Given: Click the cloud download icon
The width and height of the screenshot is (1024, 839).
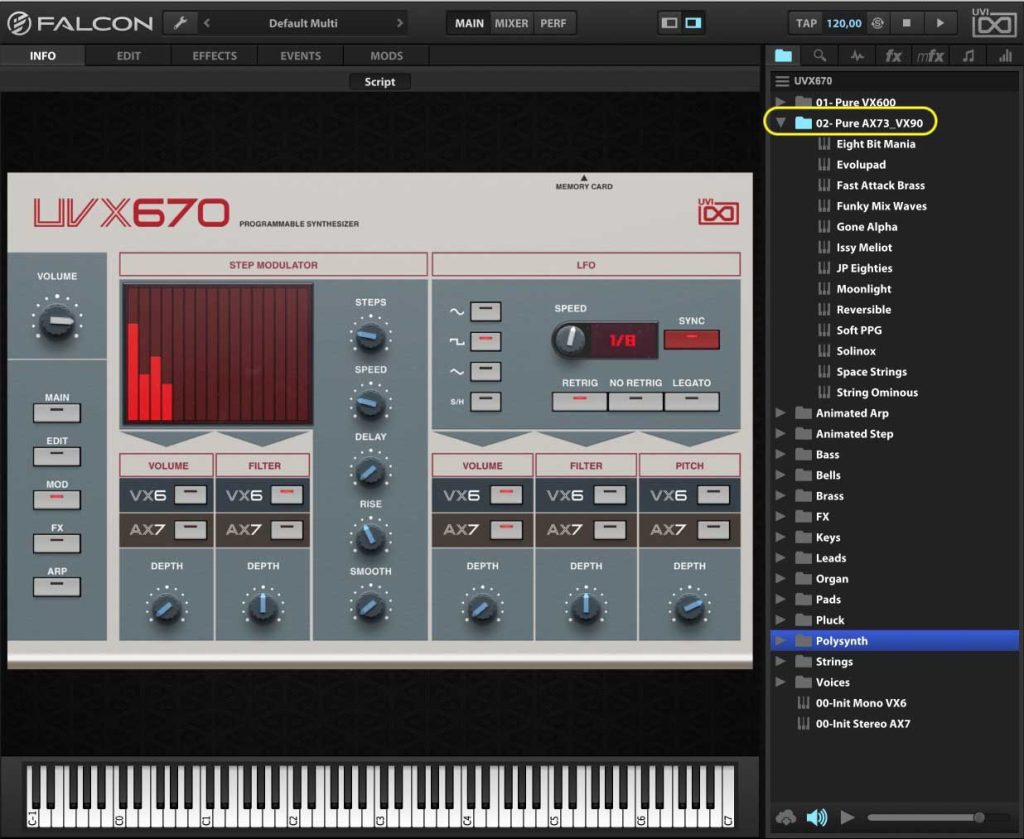Looking at the screenshot, I should click(785, 817).
